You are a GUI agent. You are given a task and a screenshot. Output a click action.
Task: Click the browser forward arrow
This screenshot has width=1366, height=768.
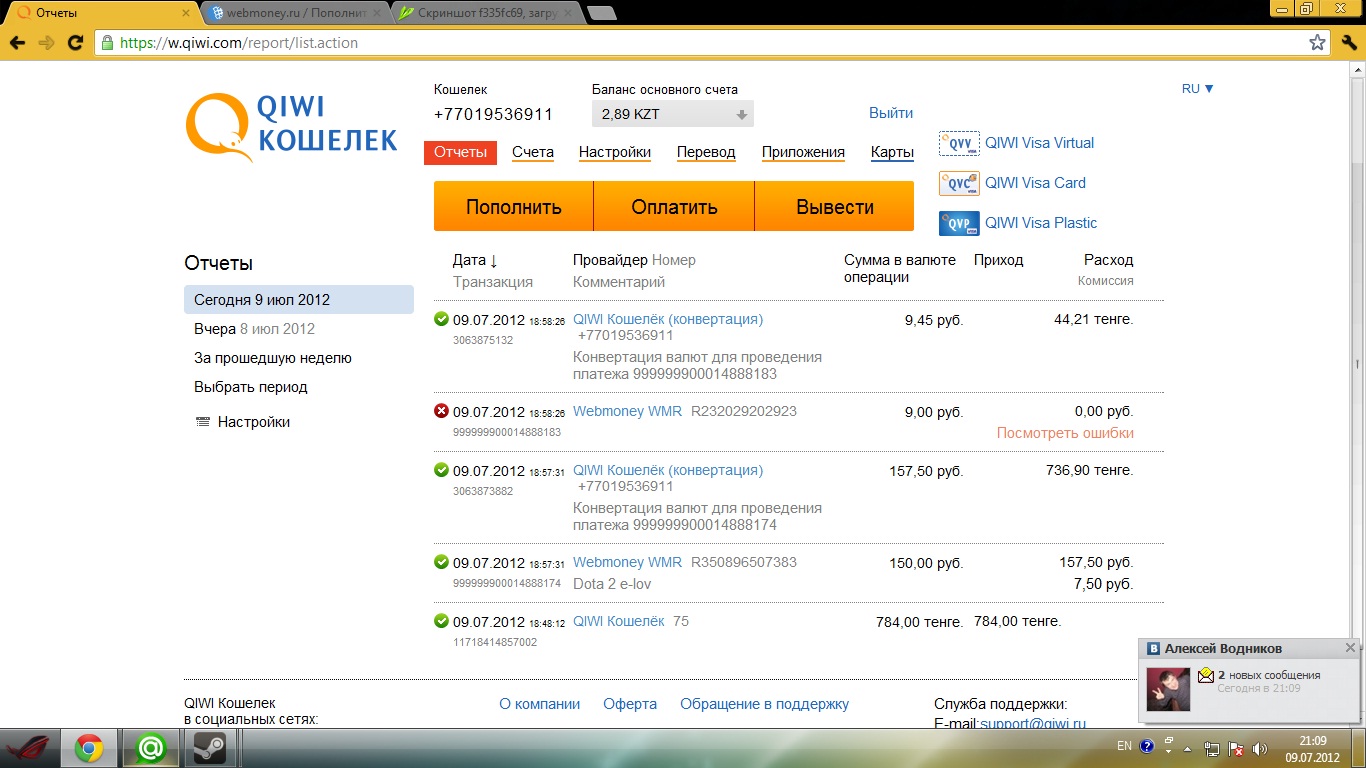pyautogui.click(x=46, y=43)
